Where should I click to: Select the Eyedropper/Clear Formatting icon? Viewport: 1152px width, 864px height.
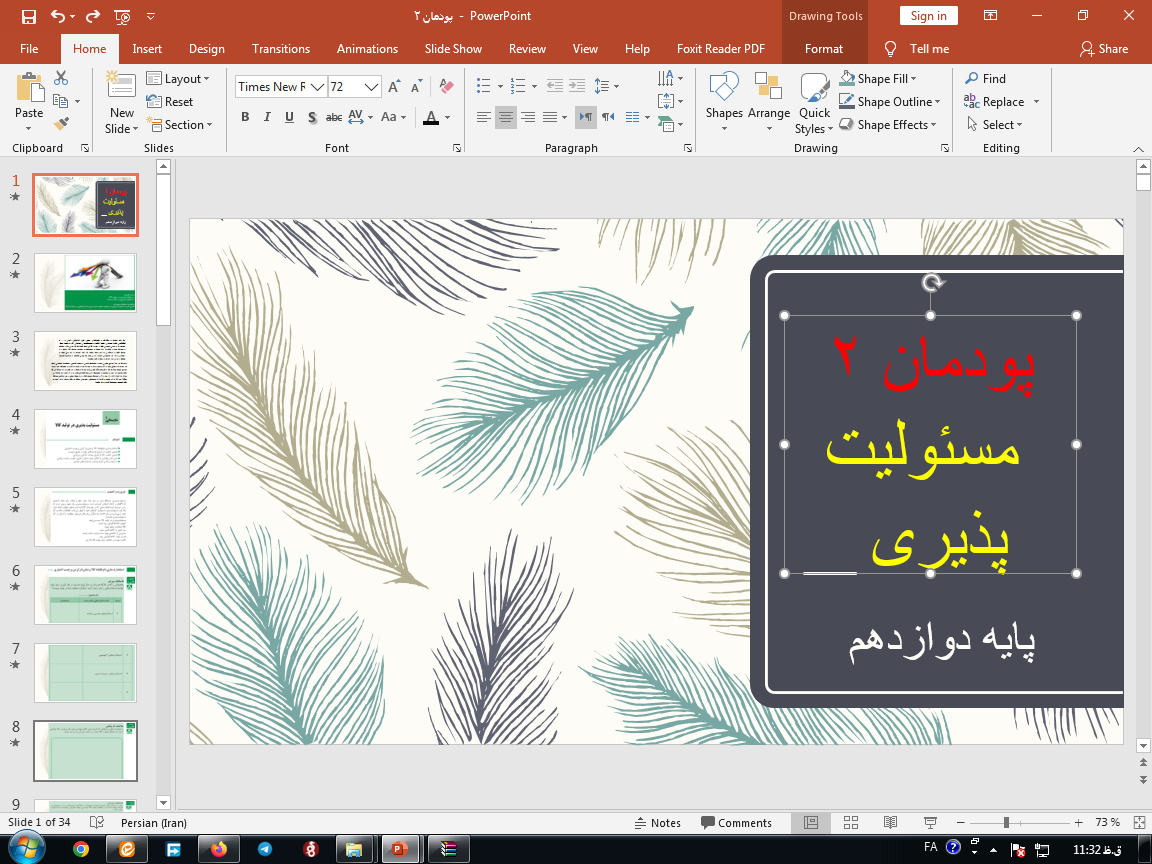tap(444, 86)
